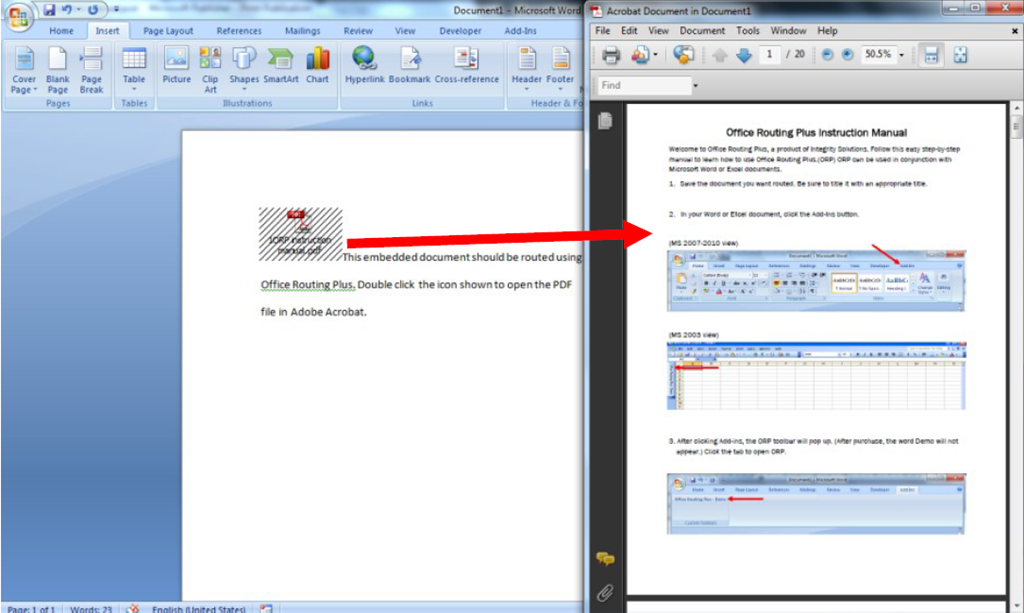
Task: Click the page number field in Acrobat
Action: coord(770,55)
